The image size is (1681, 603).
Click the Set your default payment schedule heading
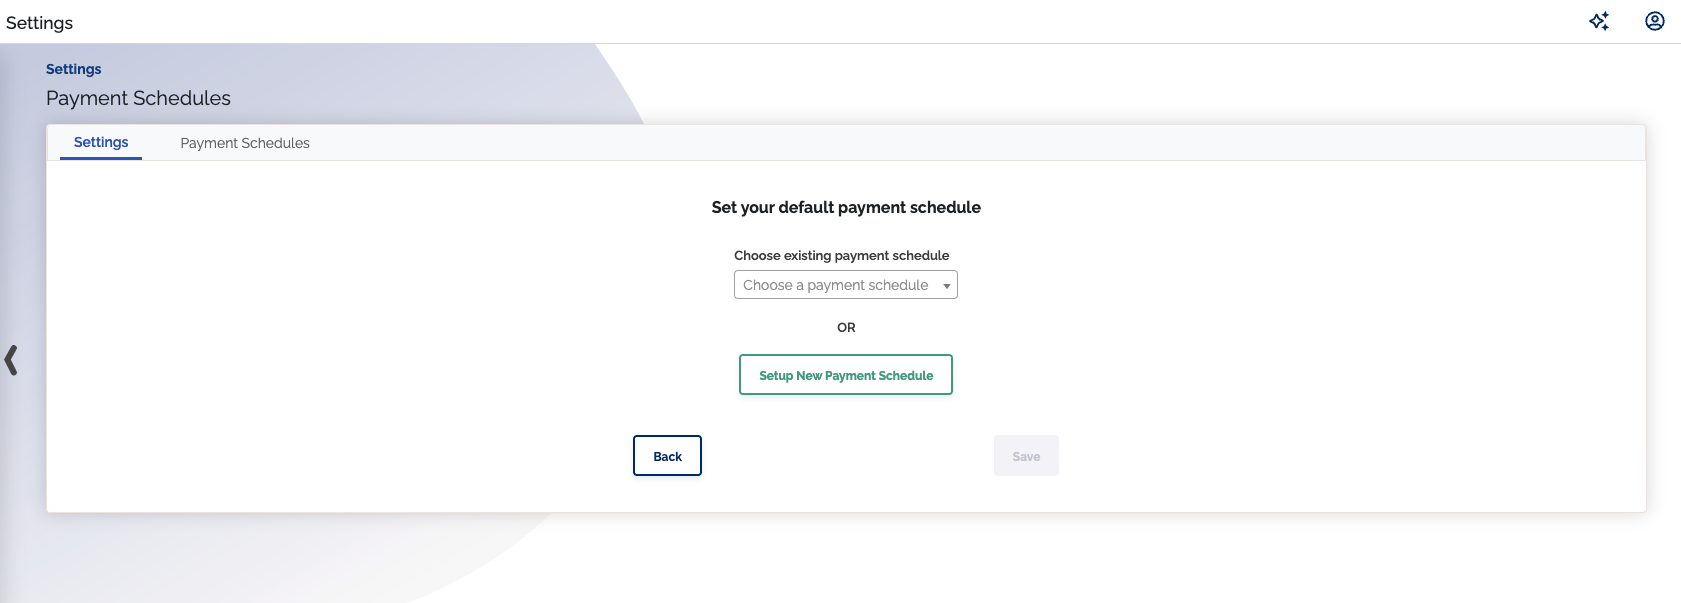click(x=845, y=207)
